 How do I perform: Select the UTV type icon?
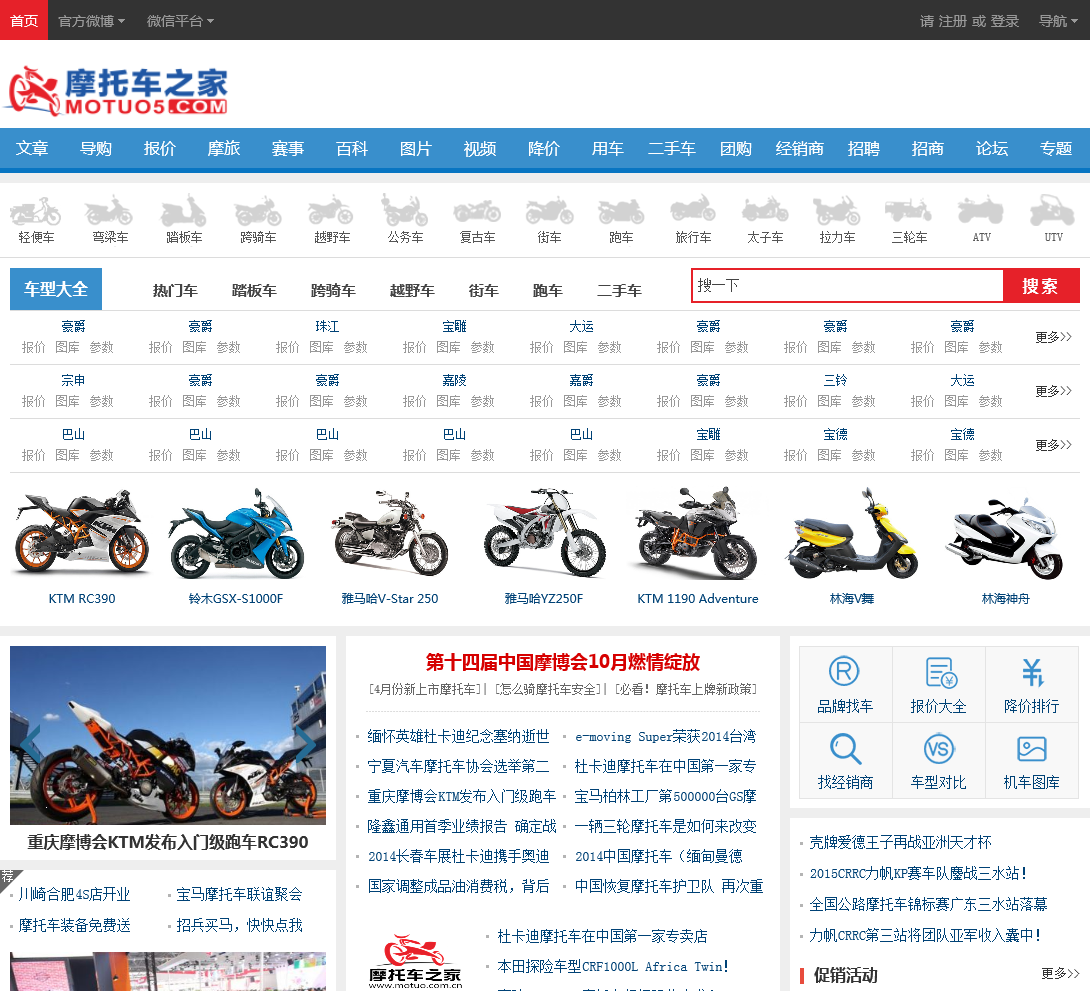point(1053,211)
